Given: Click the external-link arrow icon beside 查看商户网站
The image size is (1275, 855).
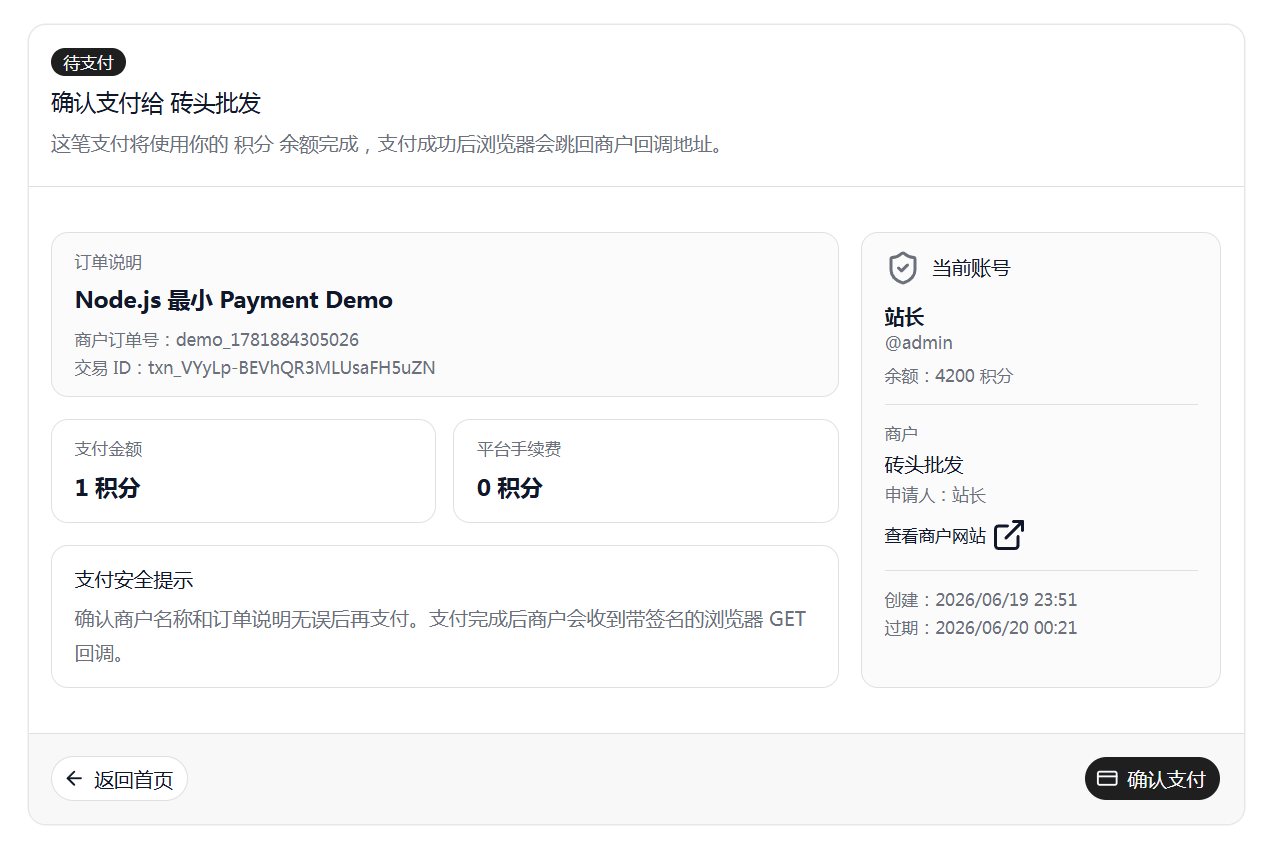Looking at the screenshot, I should pos(1009,535).
